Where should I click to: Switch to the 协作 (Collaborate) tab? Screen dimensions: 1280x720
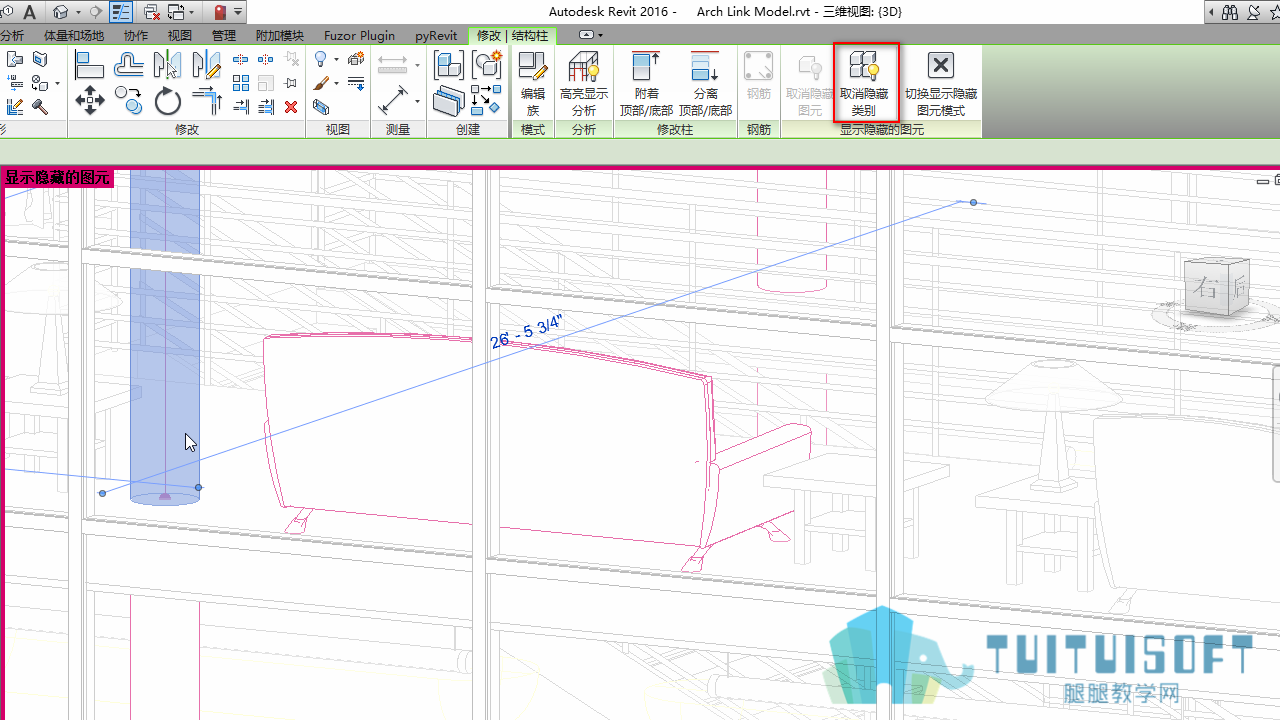click(x=136, y=35)
